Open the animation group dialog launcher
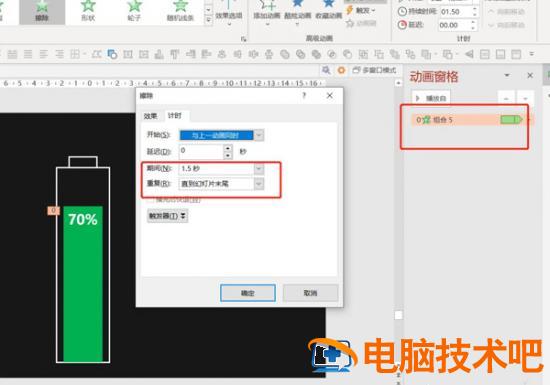The image size is (550, 385). point(243,39)
